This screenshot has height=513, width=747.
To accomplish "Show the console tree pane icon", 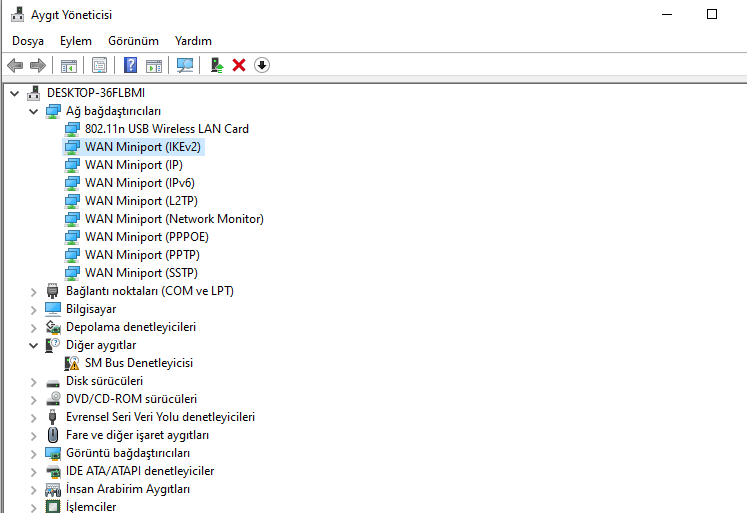I will [x=69, y=65].
